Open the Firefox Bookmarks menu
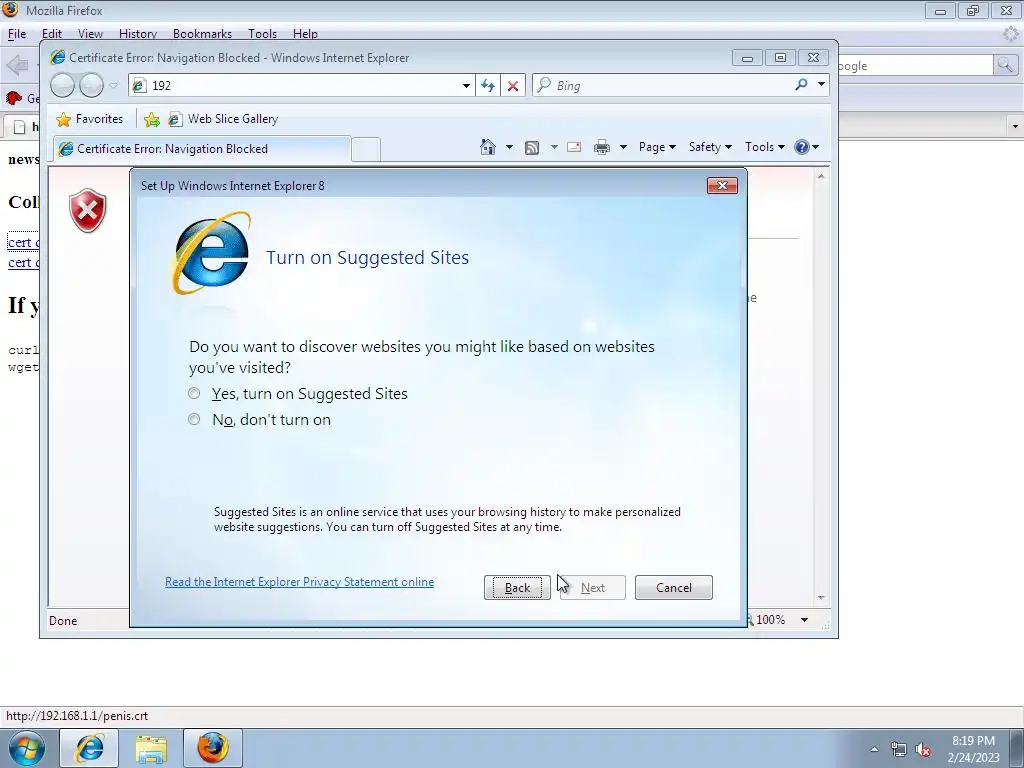This screenshot has width=1024, height=768. 202,34
